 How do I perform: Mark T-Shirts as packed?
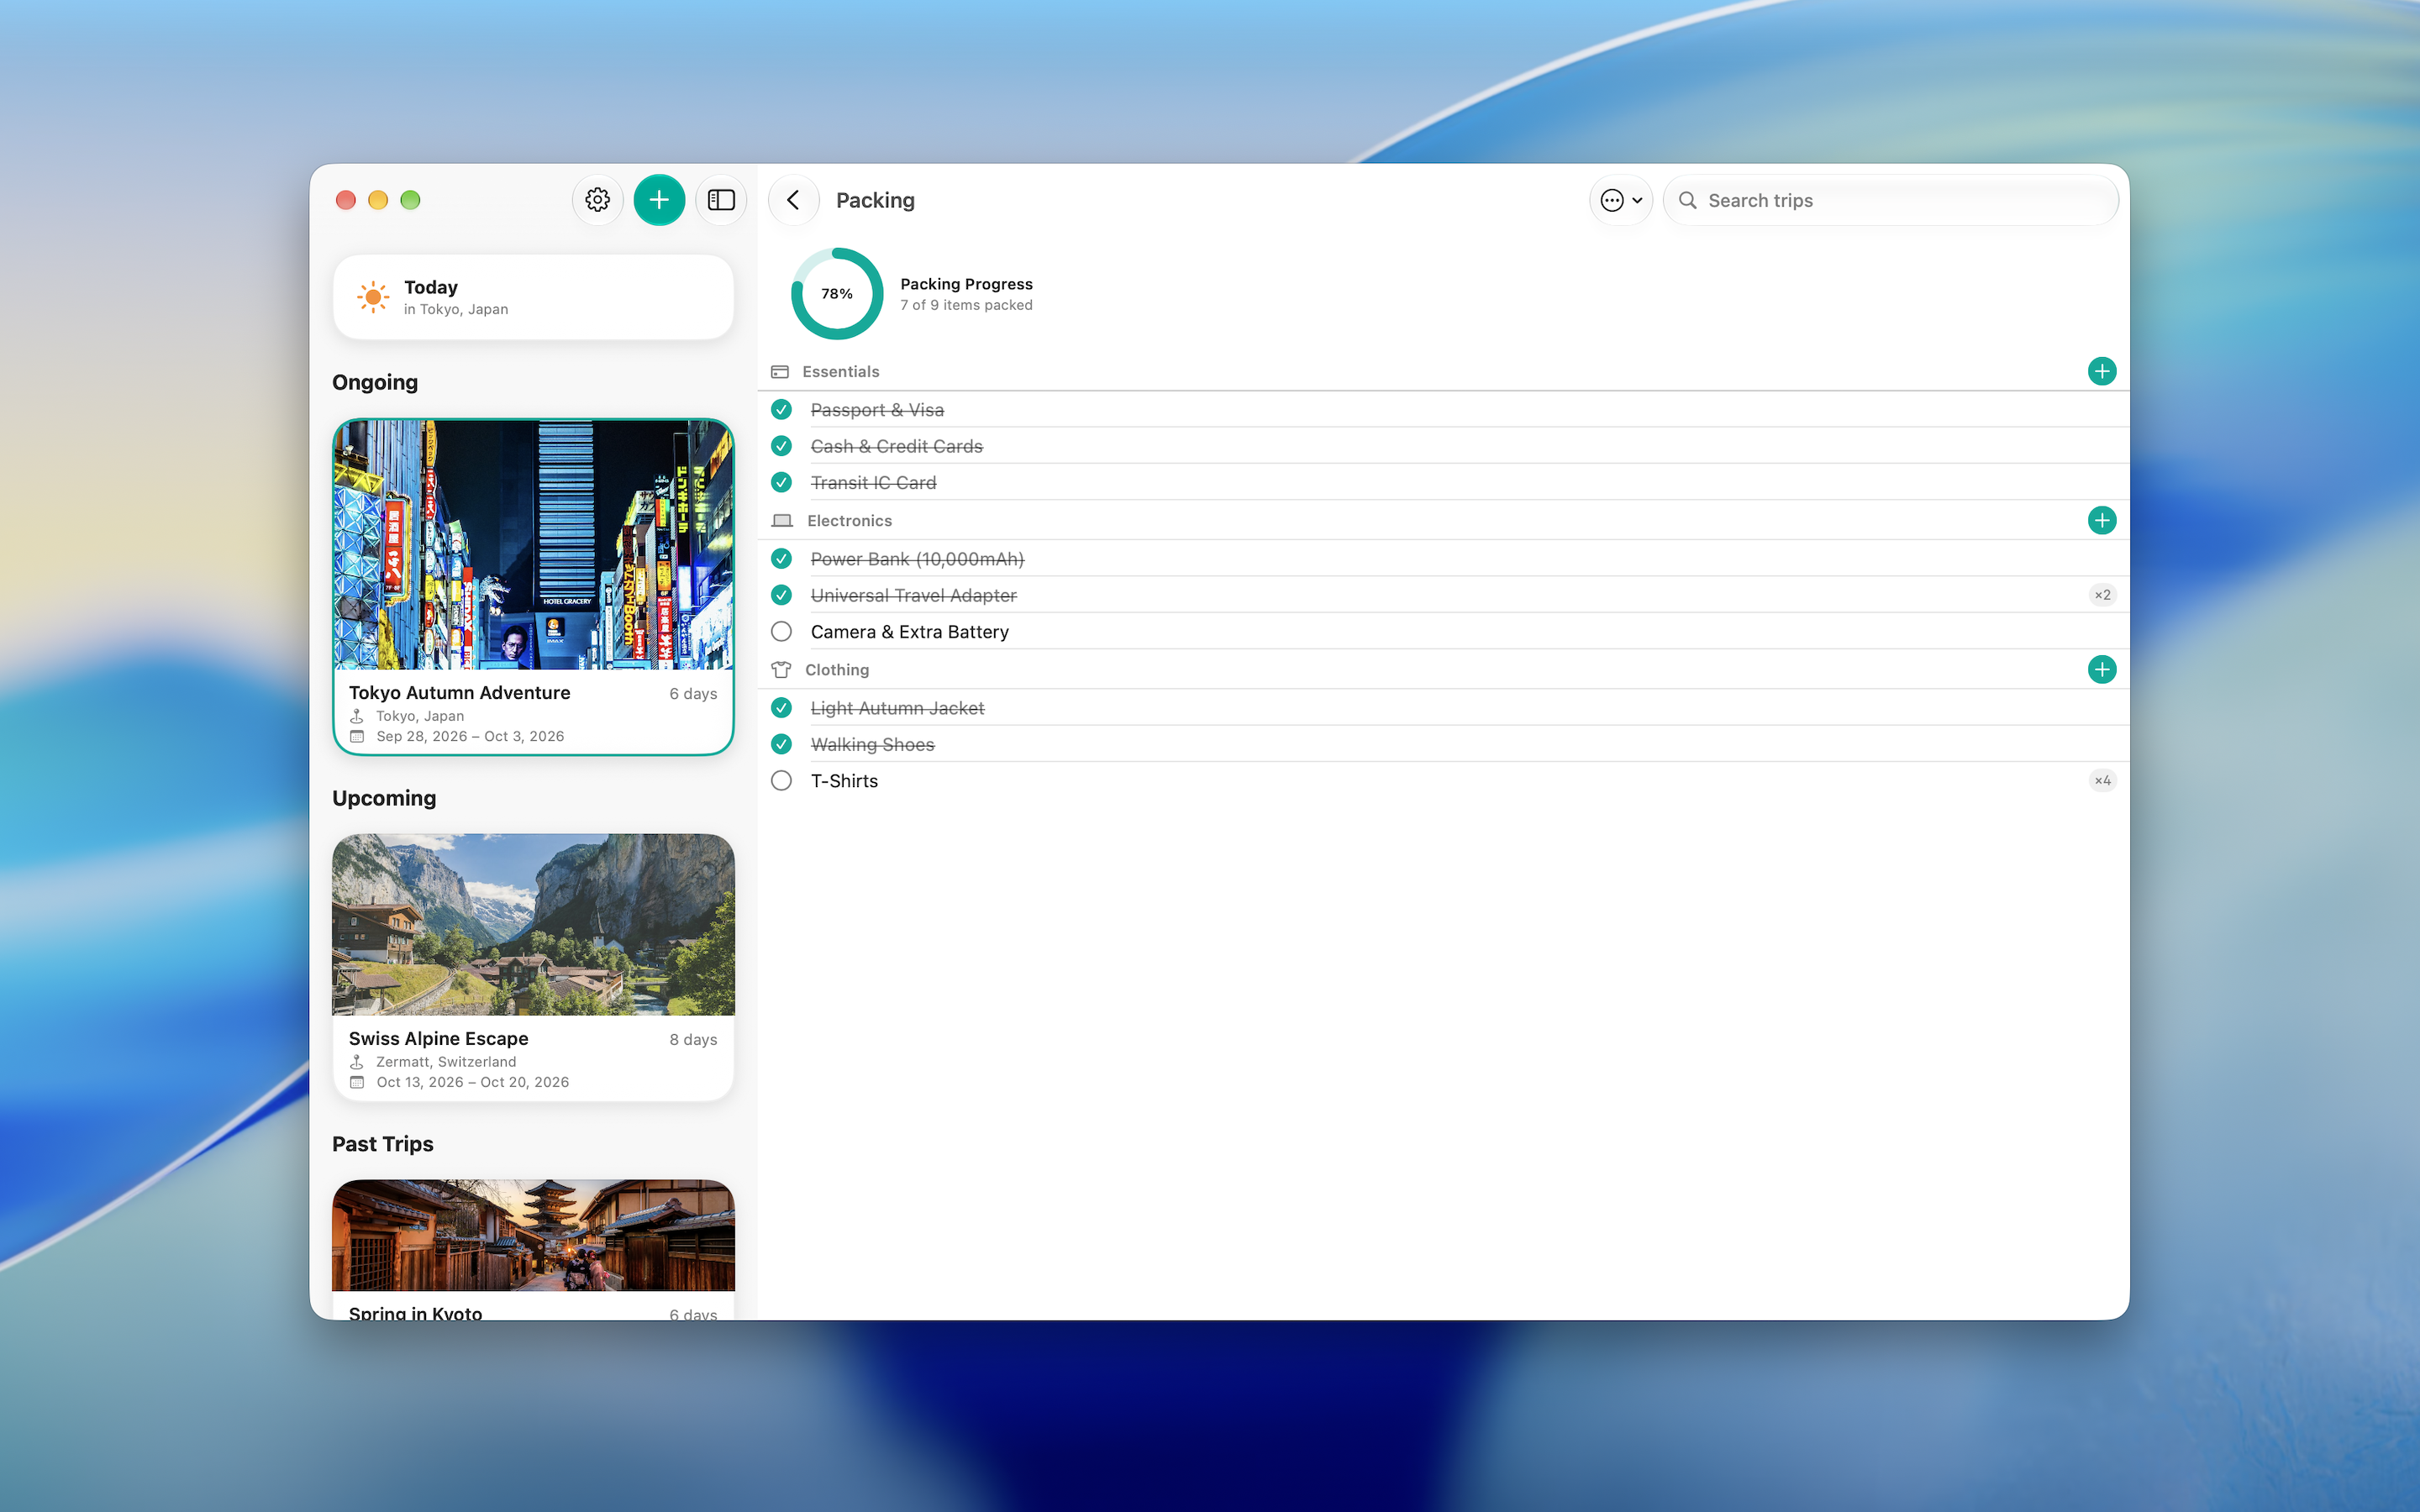782,781
